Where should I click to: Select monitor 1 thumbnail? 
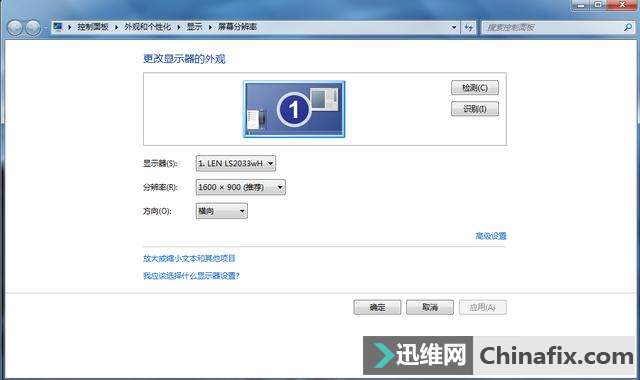[294, 109]
